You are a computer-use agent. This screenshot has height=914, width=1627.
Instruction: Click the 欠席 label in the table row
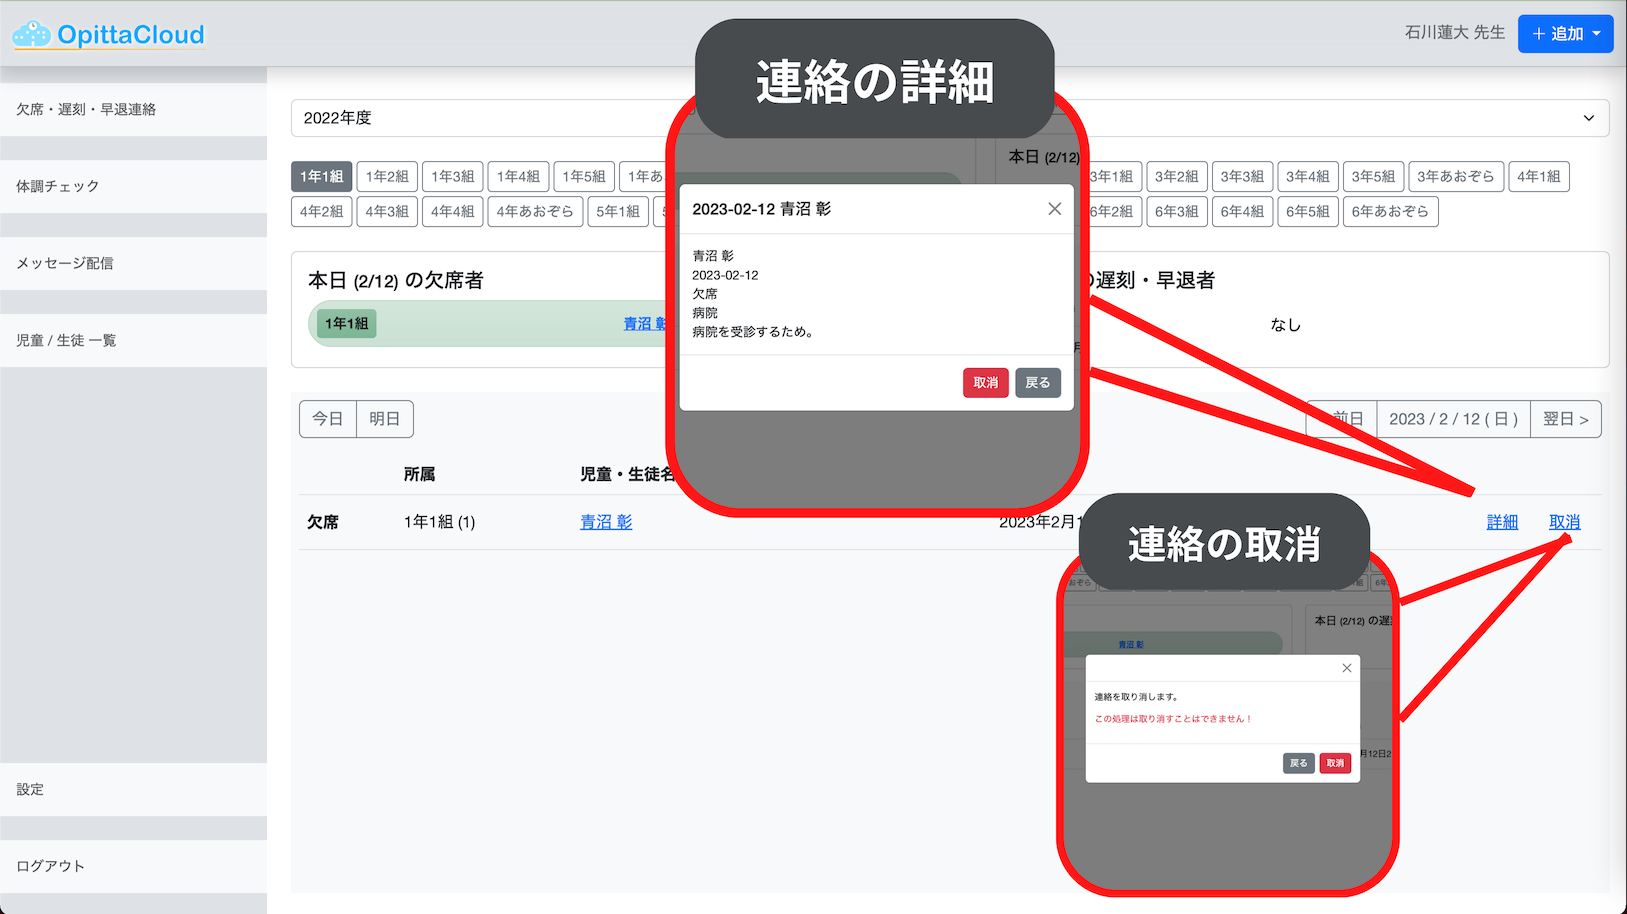[323, 522]
